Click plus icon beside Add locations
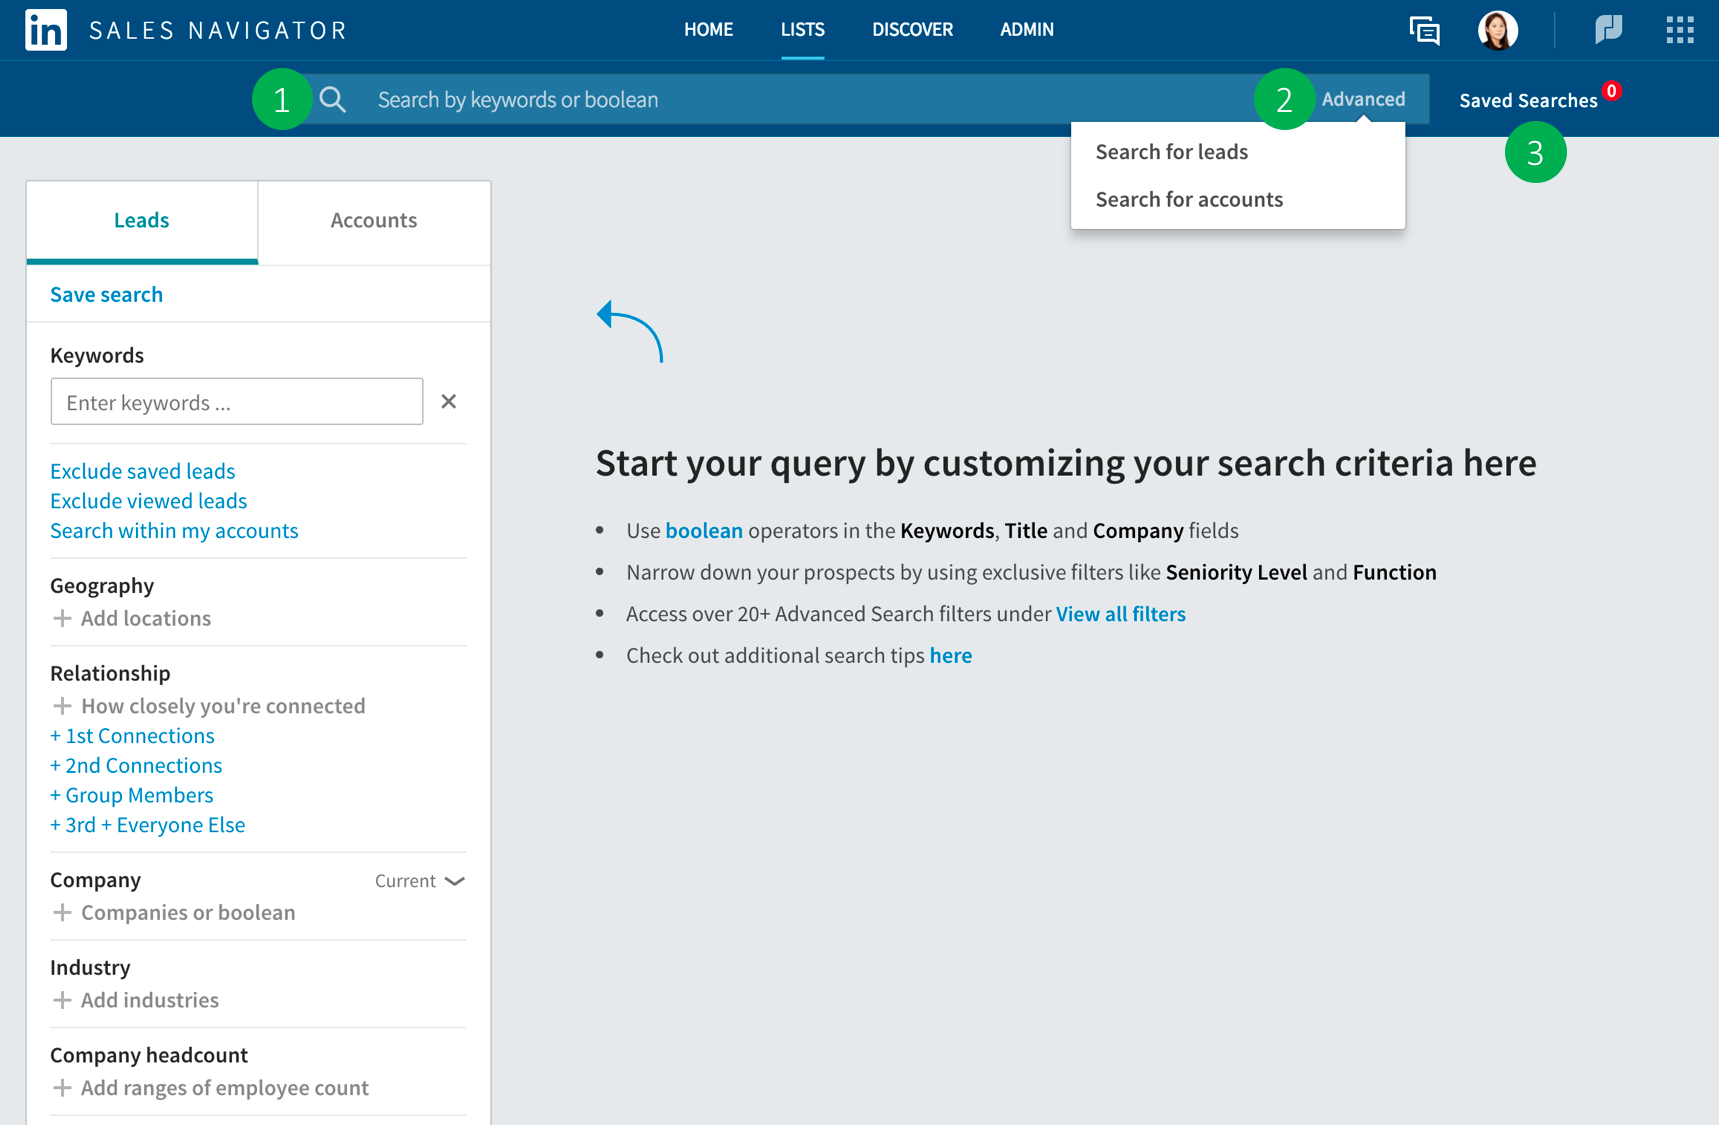This screenshot has width=1719, height=1125. [62, 618]
